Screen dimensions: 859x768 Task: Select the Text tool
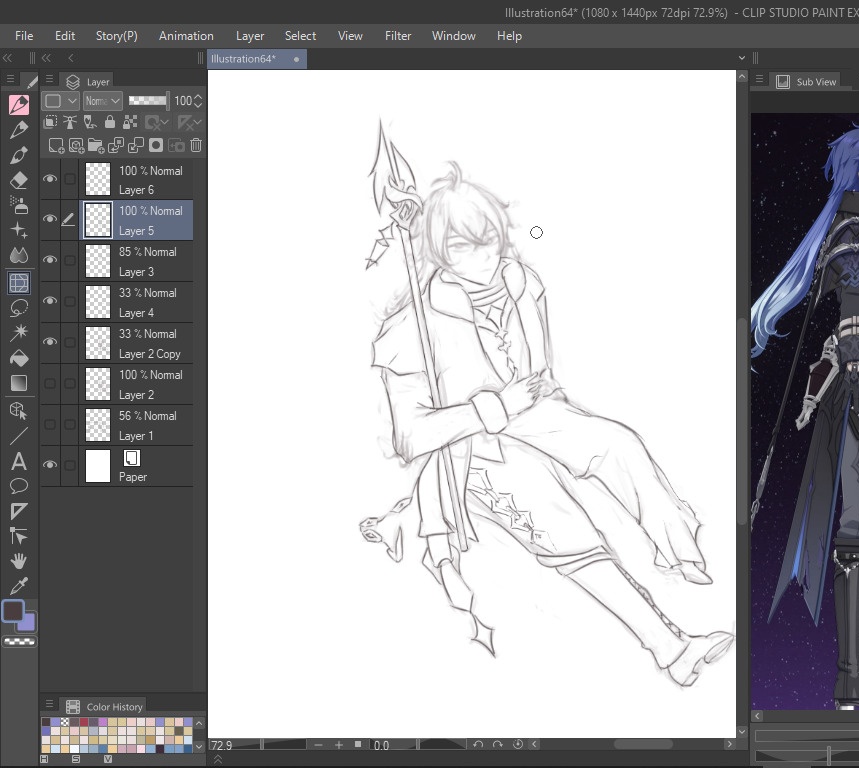coord(19,461)
